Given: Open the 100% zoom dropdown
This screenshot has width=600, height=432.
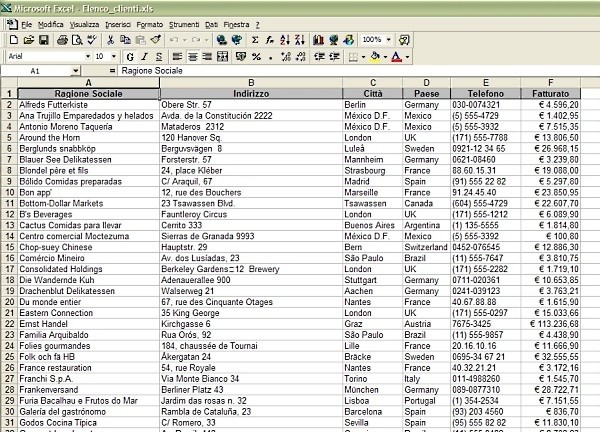Looking at the screenshot, I should [390, 40].
